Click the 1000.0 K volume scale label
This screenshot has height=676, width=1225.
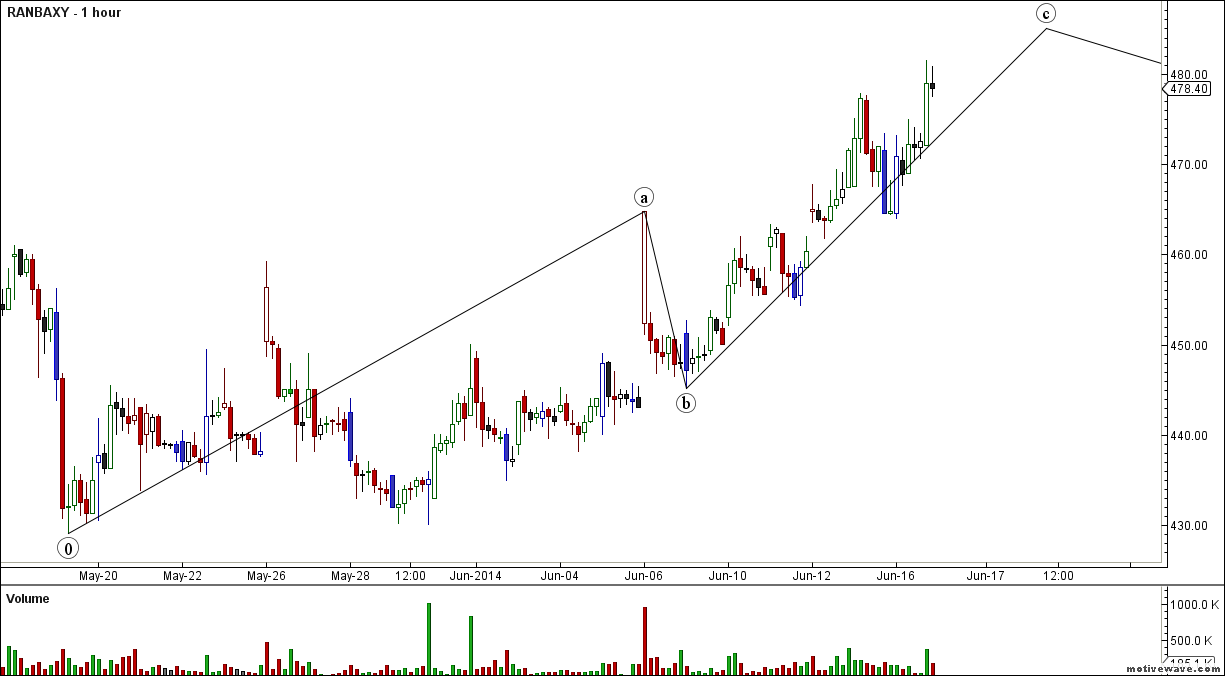(1195, 605)
